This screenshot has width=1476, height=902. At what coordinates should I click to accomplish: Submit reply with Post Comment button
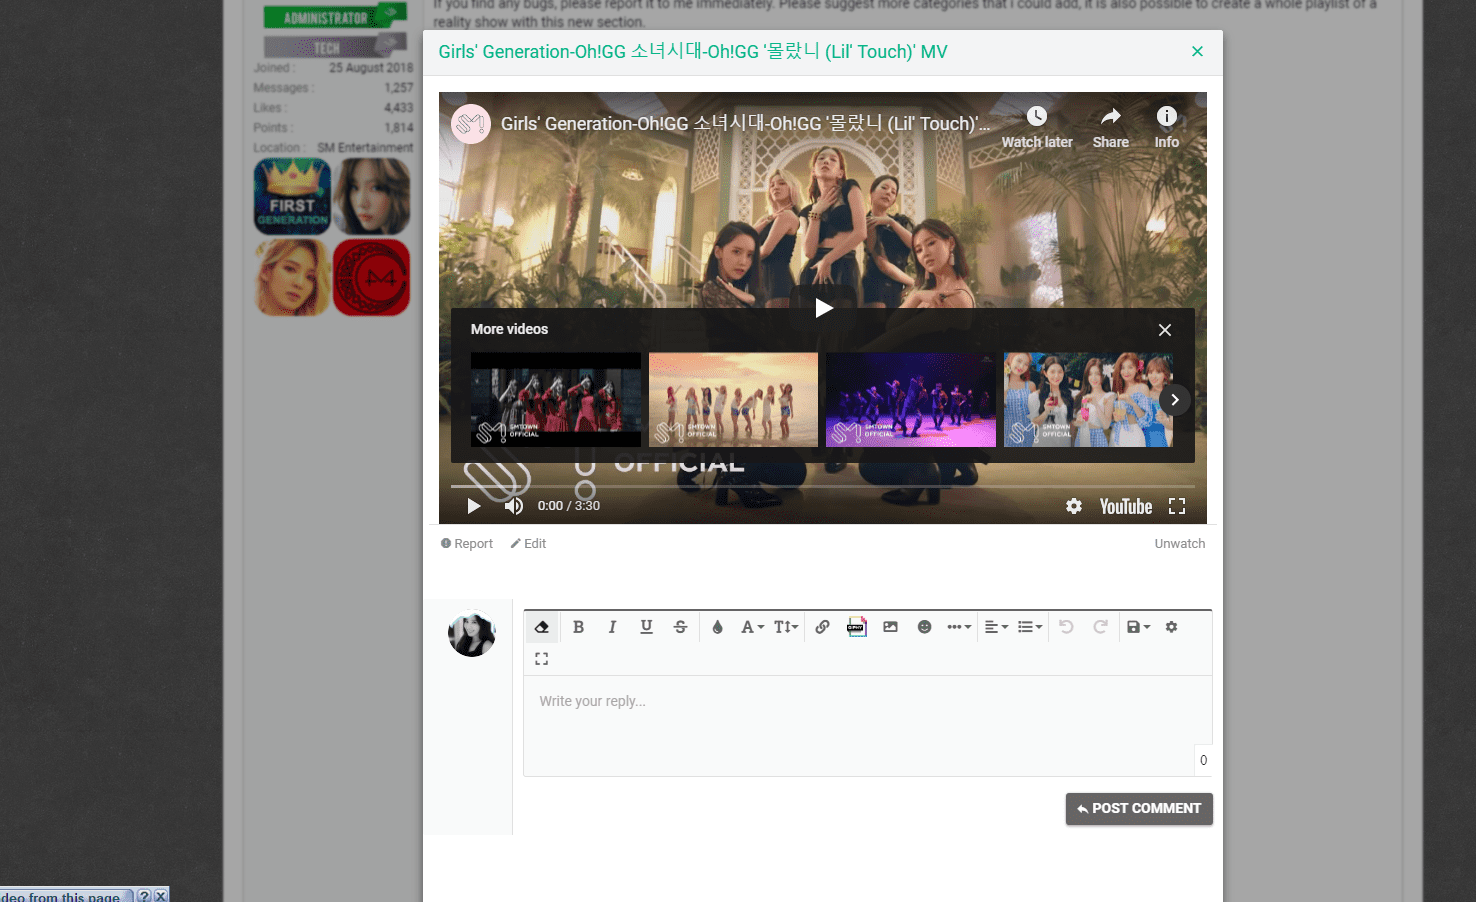click(1139, 809)
